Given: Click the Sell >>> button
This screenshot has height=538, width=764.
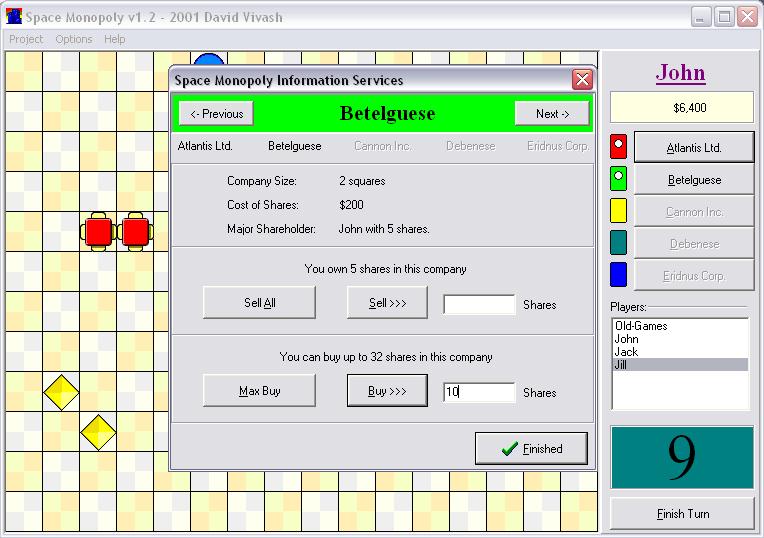Looking at the screenshot, I should click(x=387, y=303).
